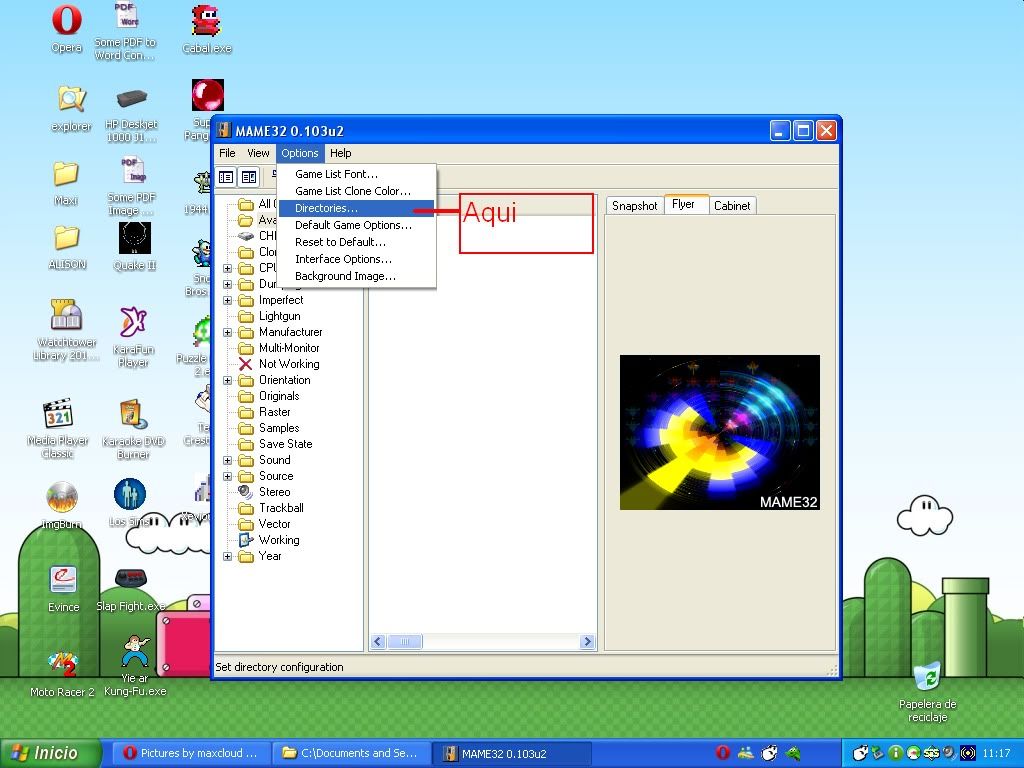
Task: Open ImgBurn desktop icon
Action: pos(62,505)
